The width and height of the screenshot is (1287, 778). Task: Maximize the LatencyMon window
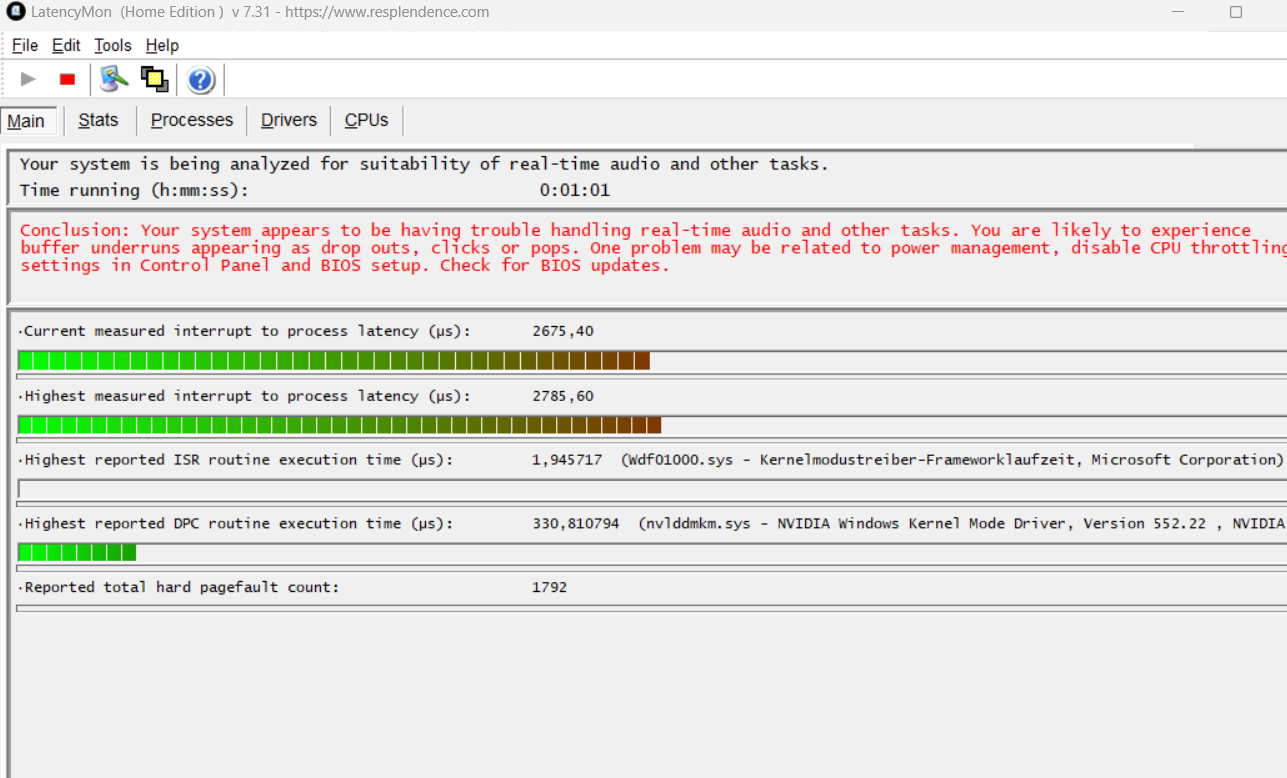coord(1236,12)
